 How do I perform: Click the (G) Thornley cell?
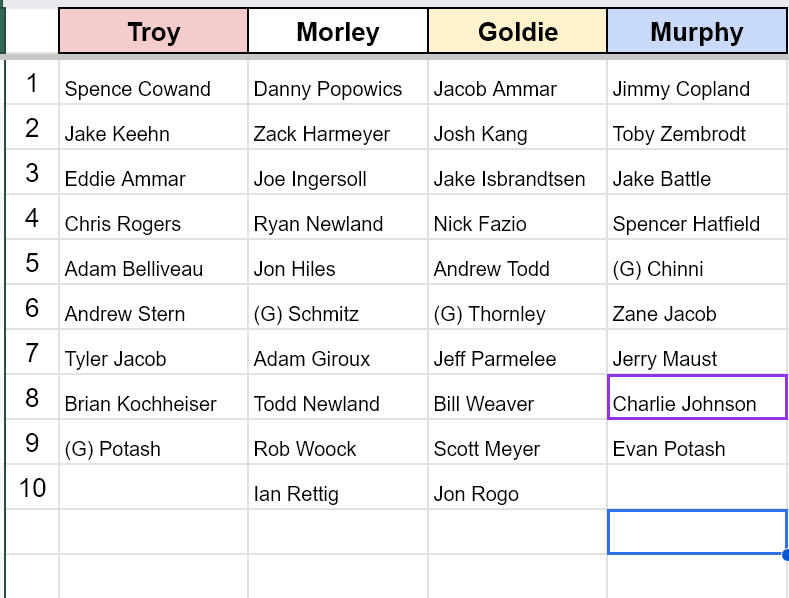517,307
